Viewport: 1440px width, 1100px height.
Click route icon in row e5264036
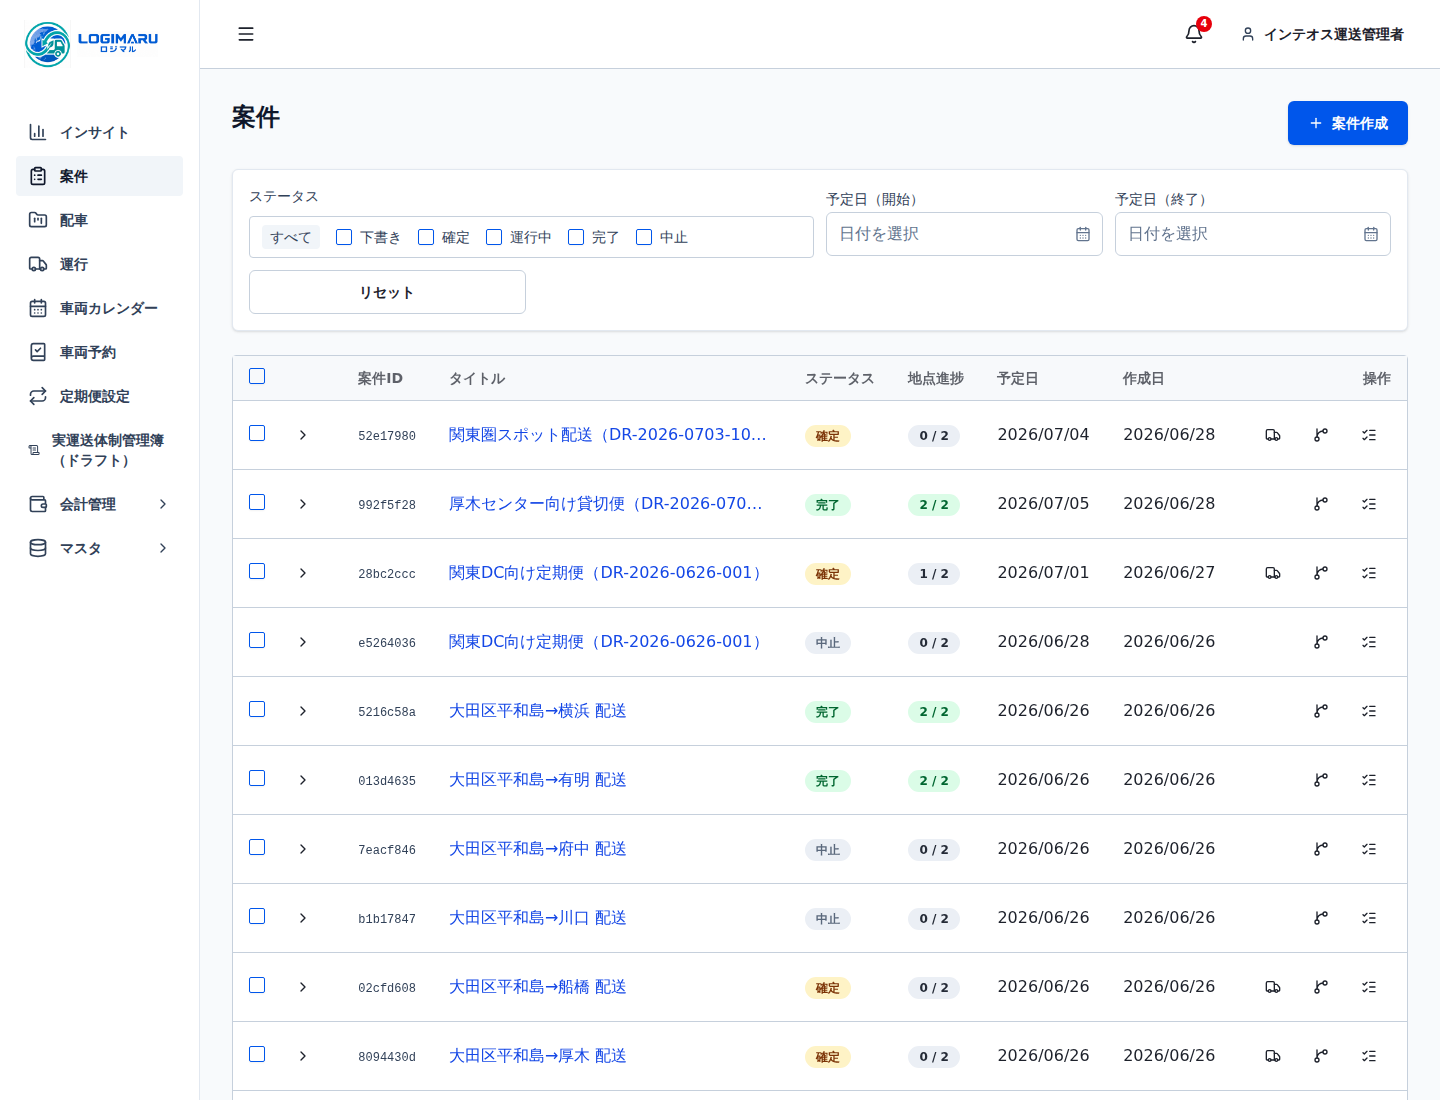[1321, 642]
